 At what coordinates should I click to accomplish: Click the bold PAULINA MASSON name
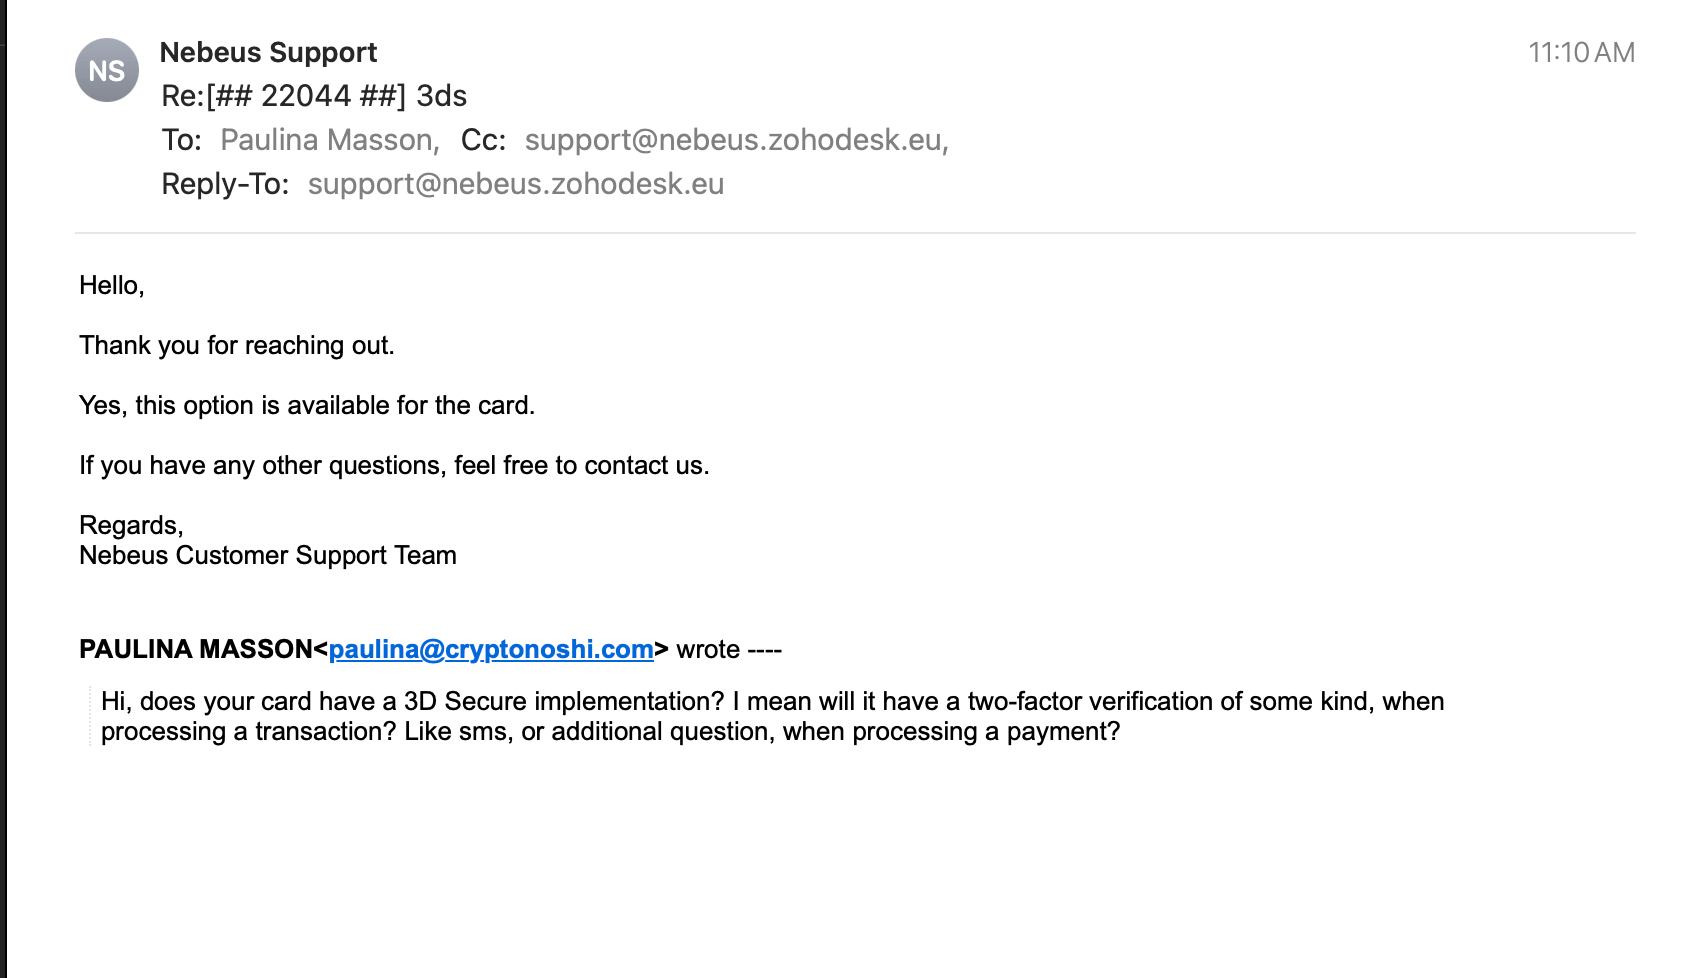[x=196, y=649]
